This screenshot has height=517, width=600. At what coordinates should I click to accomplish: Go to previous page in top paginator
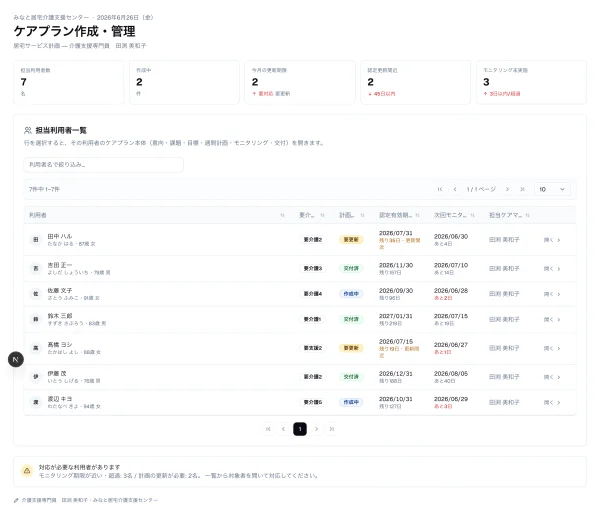click(455, 189)
